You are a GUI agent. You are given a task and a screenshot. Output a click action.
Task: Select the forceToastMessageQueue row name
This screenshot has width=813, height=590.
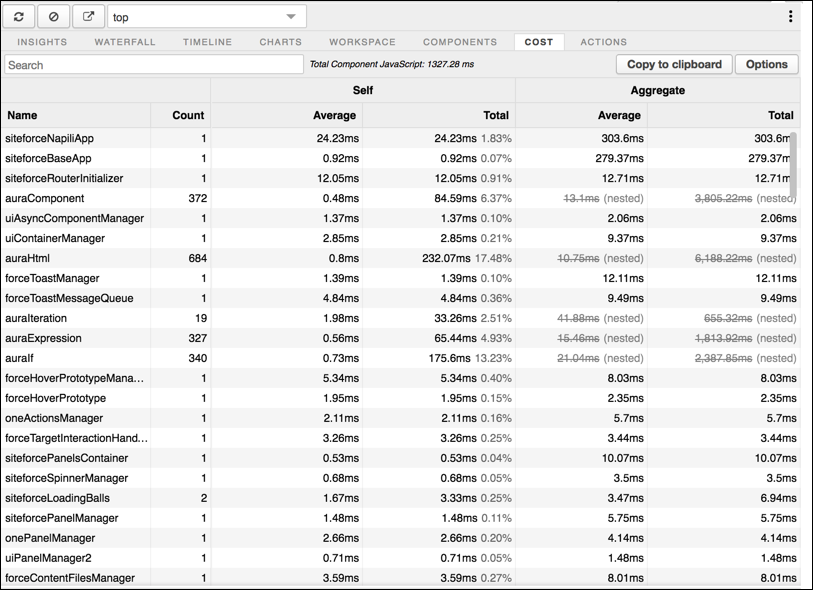pyautogui.click(x=69, y=298)
